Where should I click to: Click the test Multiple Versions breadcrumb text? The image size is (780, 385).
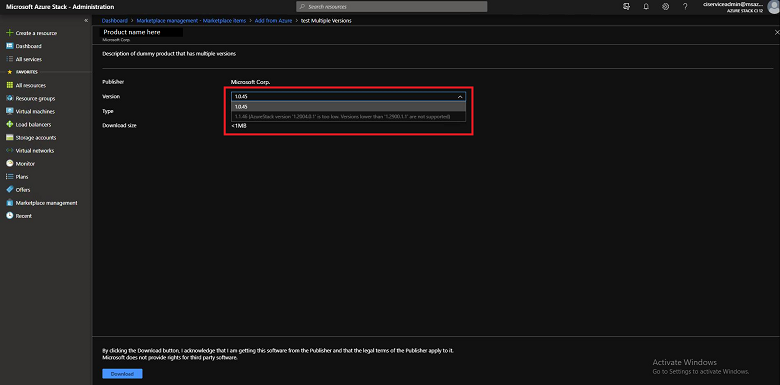pyautogui.click(x=326, y=20)
